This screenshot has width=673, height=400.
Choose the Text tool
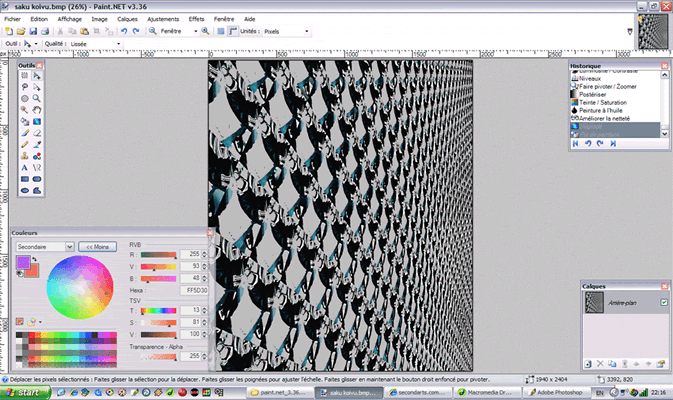click(24, 167)
